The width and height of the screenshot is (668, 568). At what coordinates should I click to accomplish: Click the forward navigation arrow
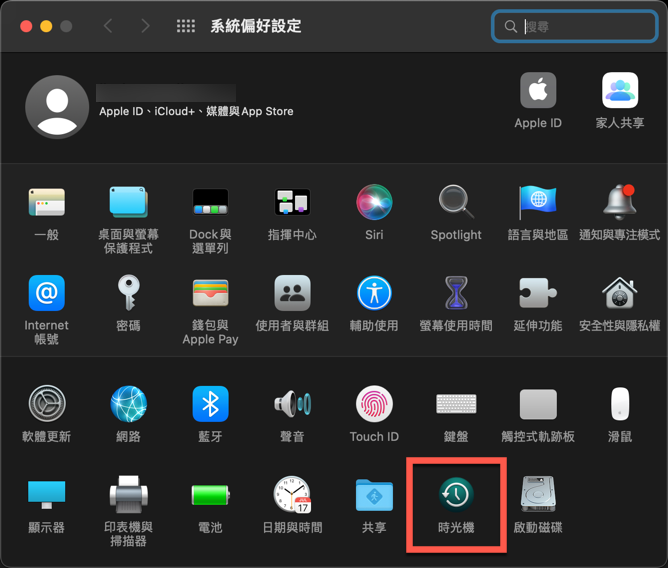pyautogui.click(x=145, y=26)
